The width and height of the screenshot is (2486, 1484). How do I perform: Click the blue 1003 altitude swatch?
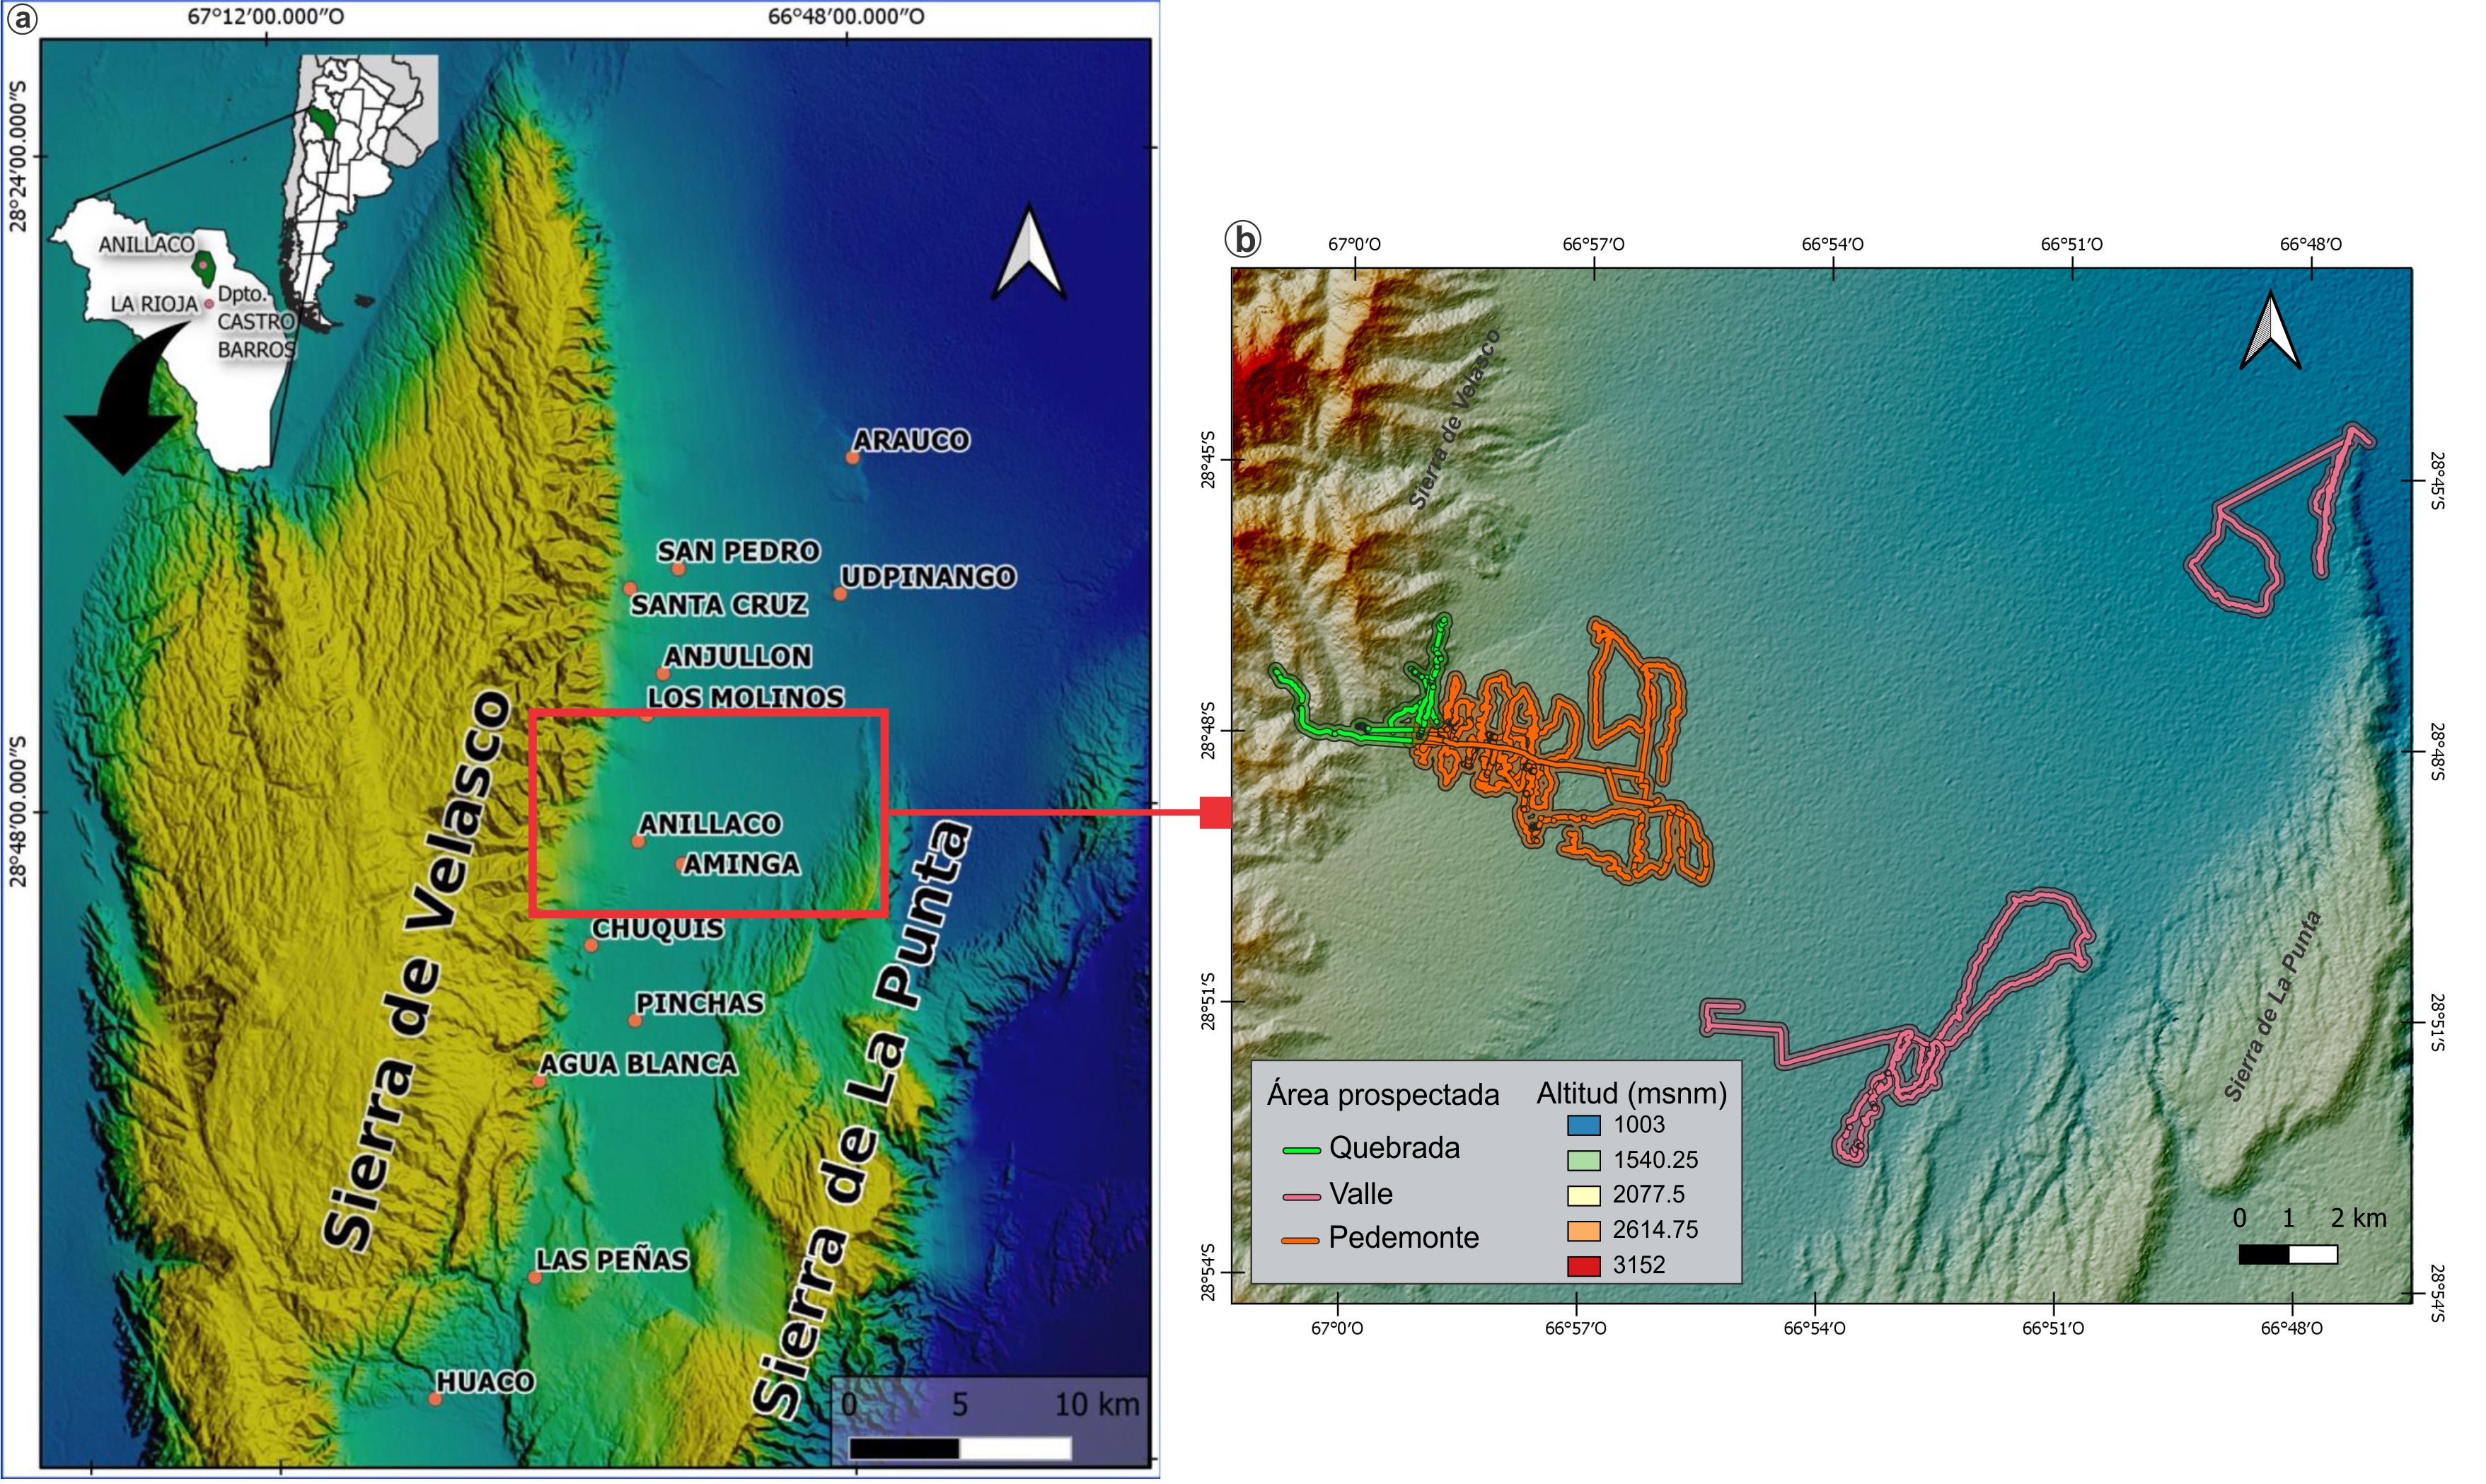(1583, 1126)
